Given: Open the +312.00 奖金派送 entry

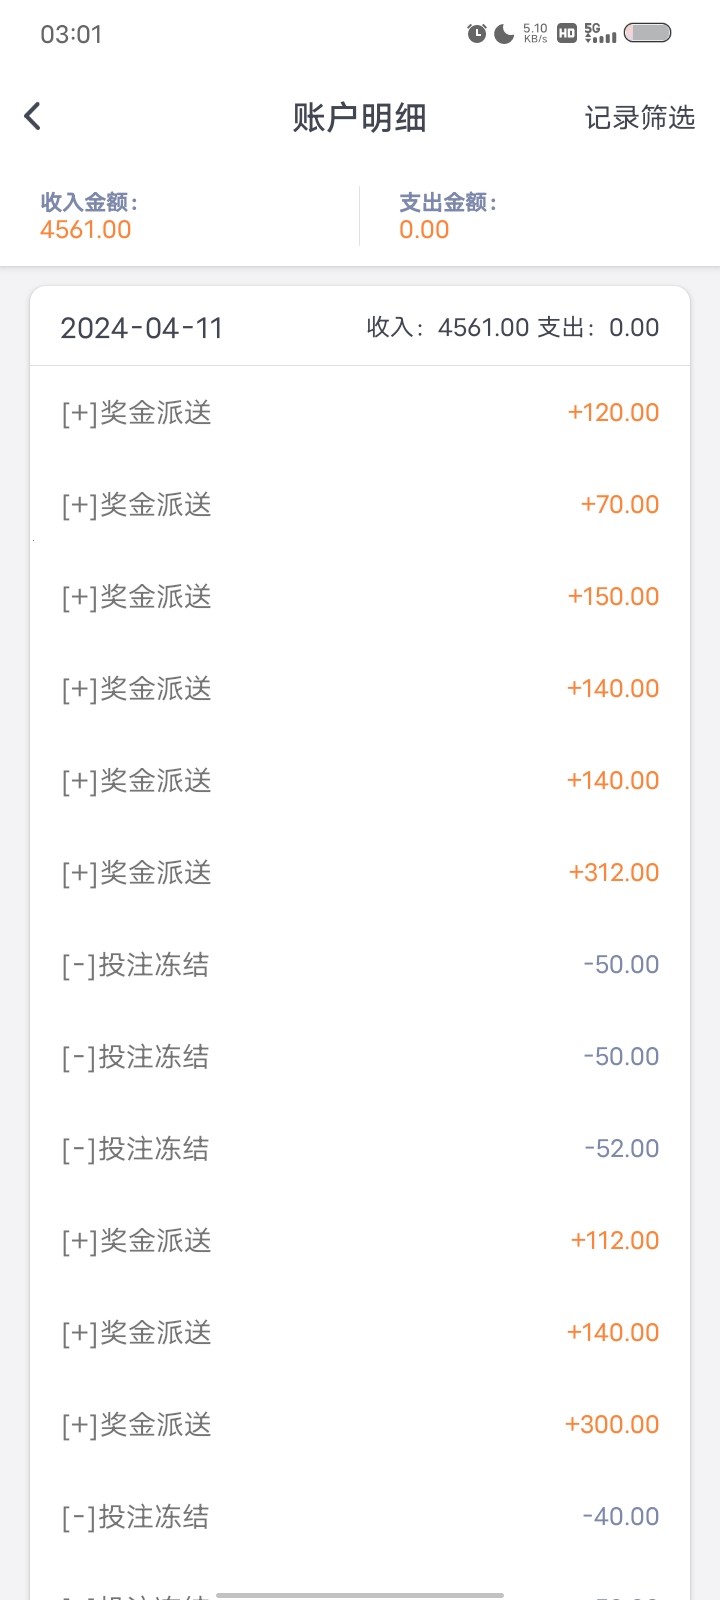Looking at the screenshot, I should click(360, 873).
